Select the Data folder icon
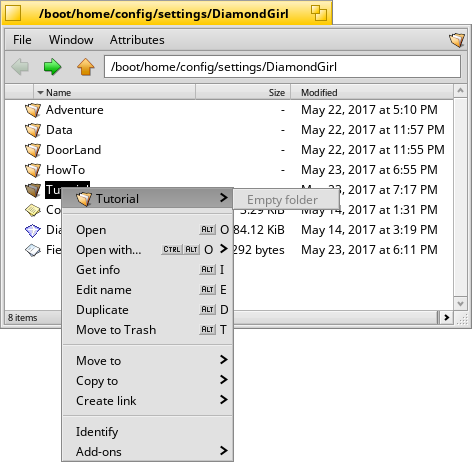Viewport: 472px width, 462px height. [x=33, y=130]
